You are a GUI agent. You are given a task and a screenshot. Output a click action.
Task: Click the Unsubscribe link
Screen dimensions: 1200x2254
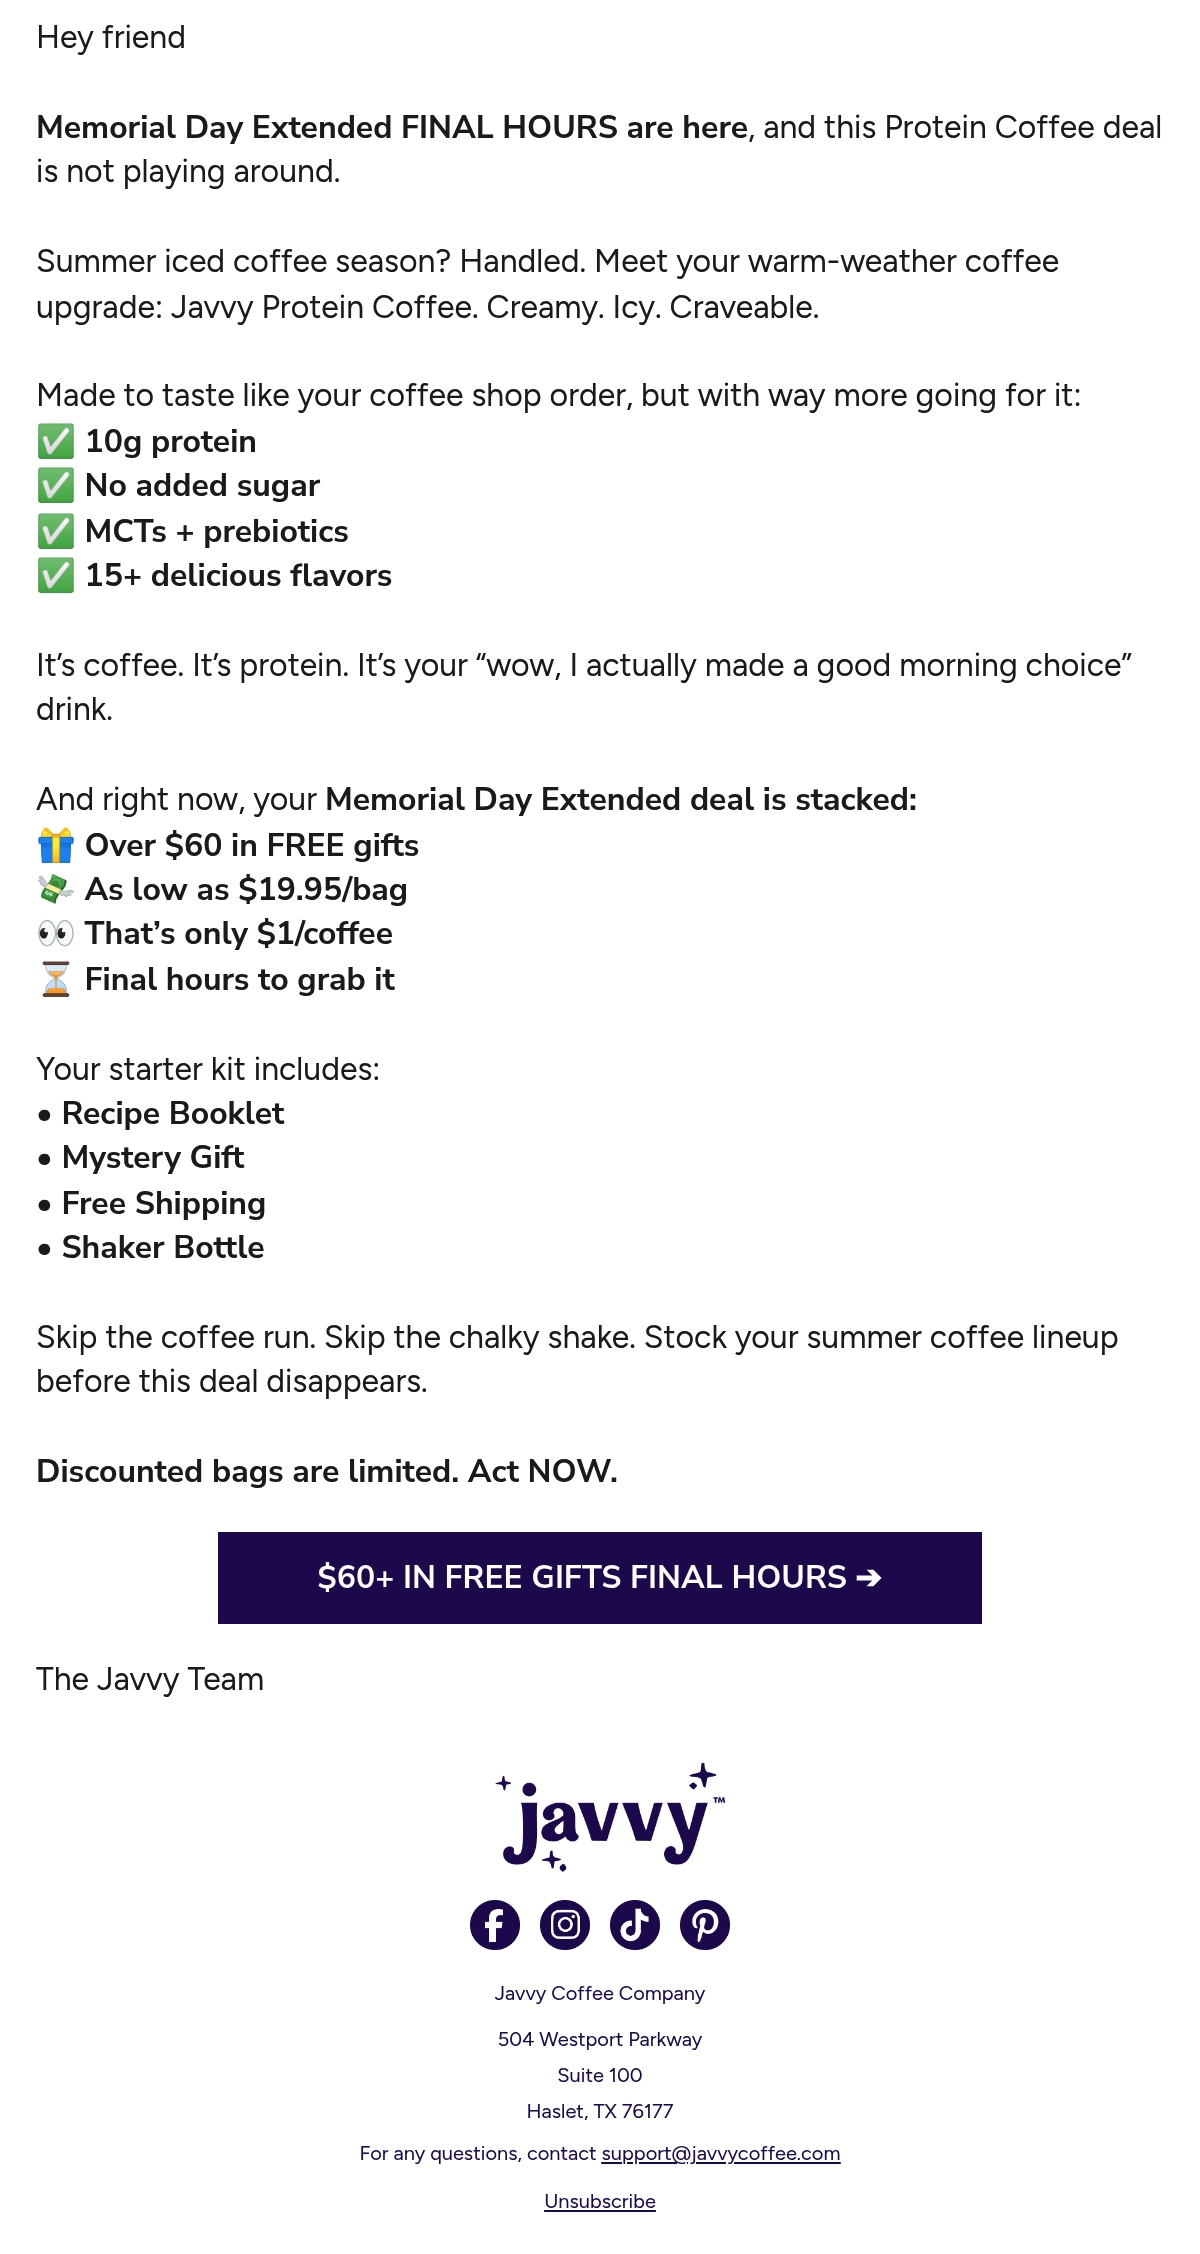click(600, 2201)
